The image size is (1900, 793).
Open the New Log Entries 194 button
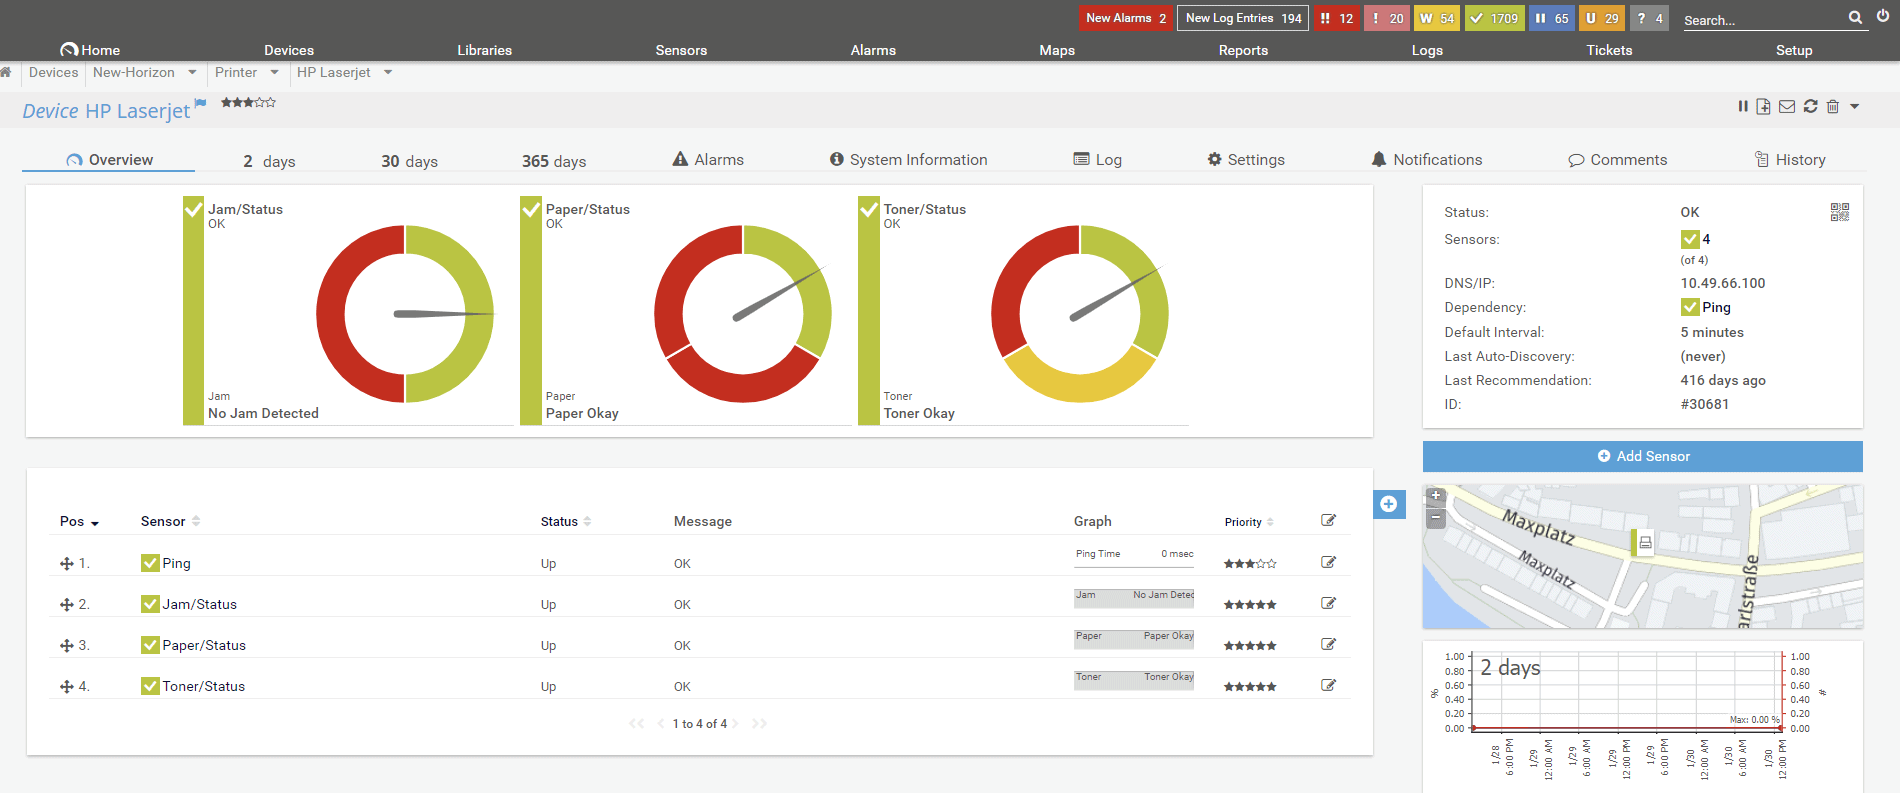tap(1243, 18)
